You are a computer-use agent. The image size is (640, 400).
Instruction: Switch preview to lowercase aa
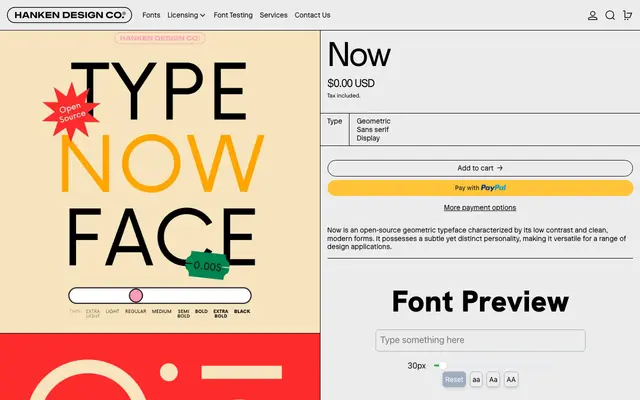pos(476,380)
